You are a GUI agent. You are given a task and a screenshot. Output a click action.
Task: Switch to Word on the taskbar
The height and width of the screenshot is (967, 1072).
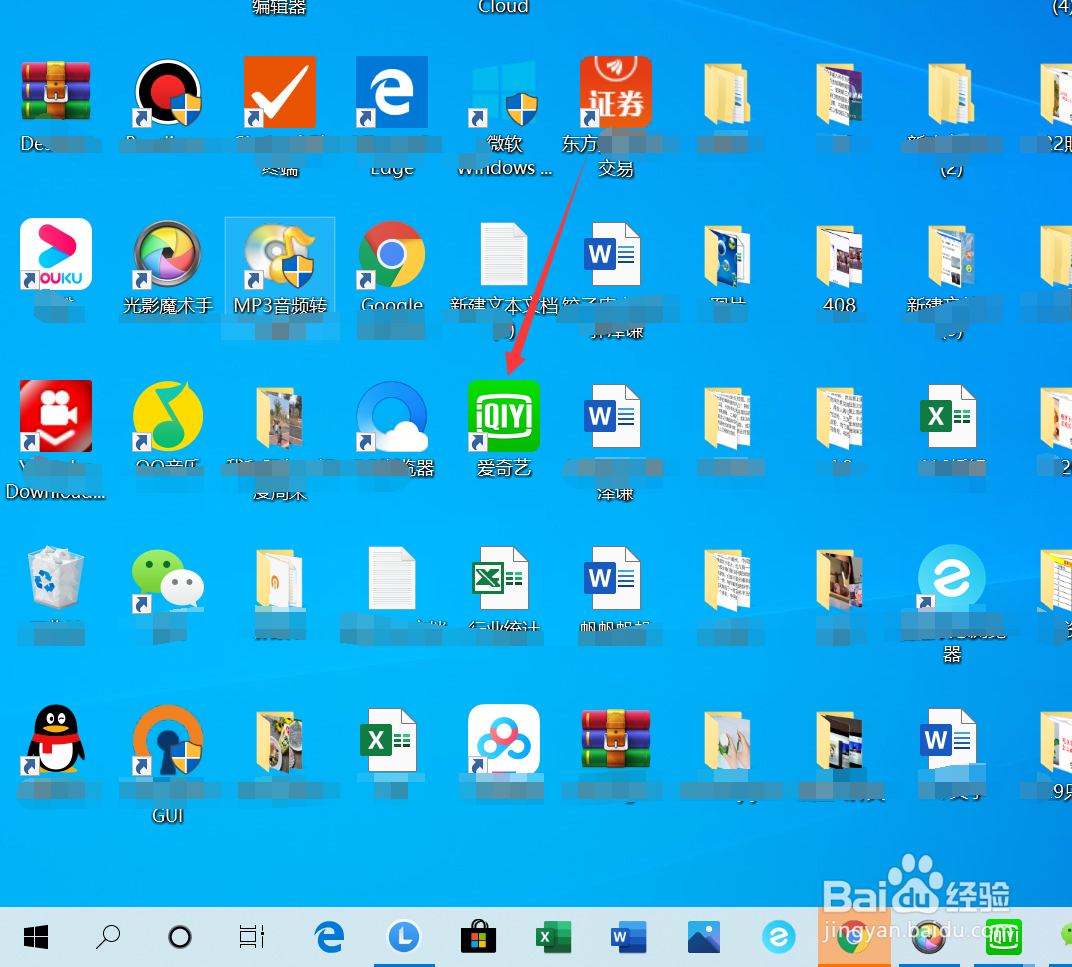(x=628, y=937)
